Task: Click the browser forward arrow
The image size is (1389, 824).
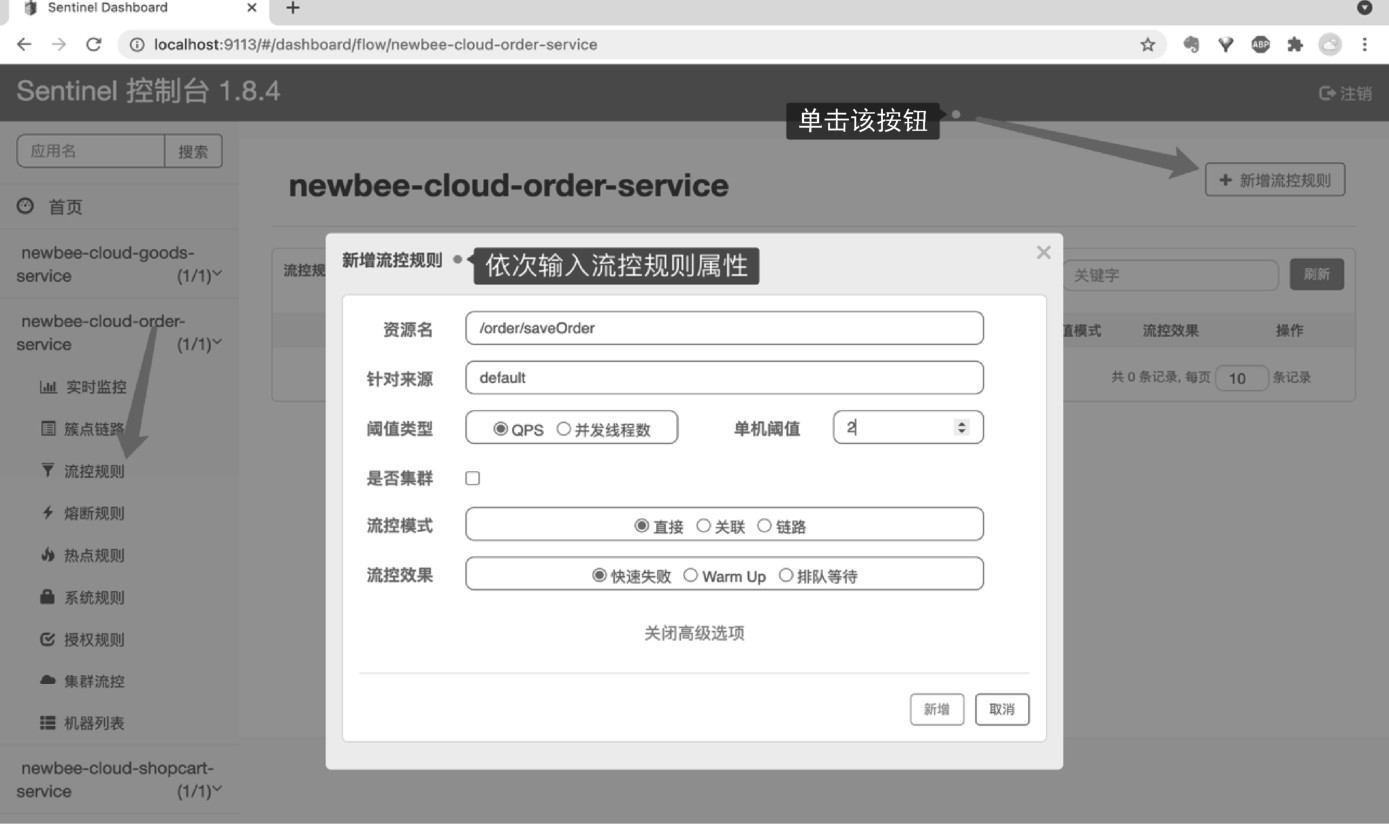Action: pyautogui.click(x=59, y=44)
